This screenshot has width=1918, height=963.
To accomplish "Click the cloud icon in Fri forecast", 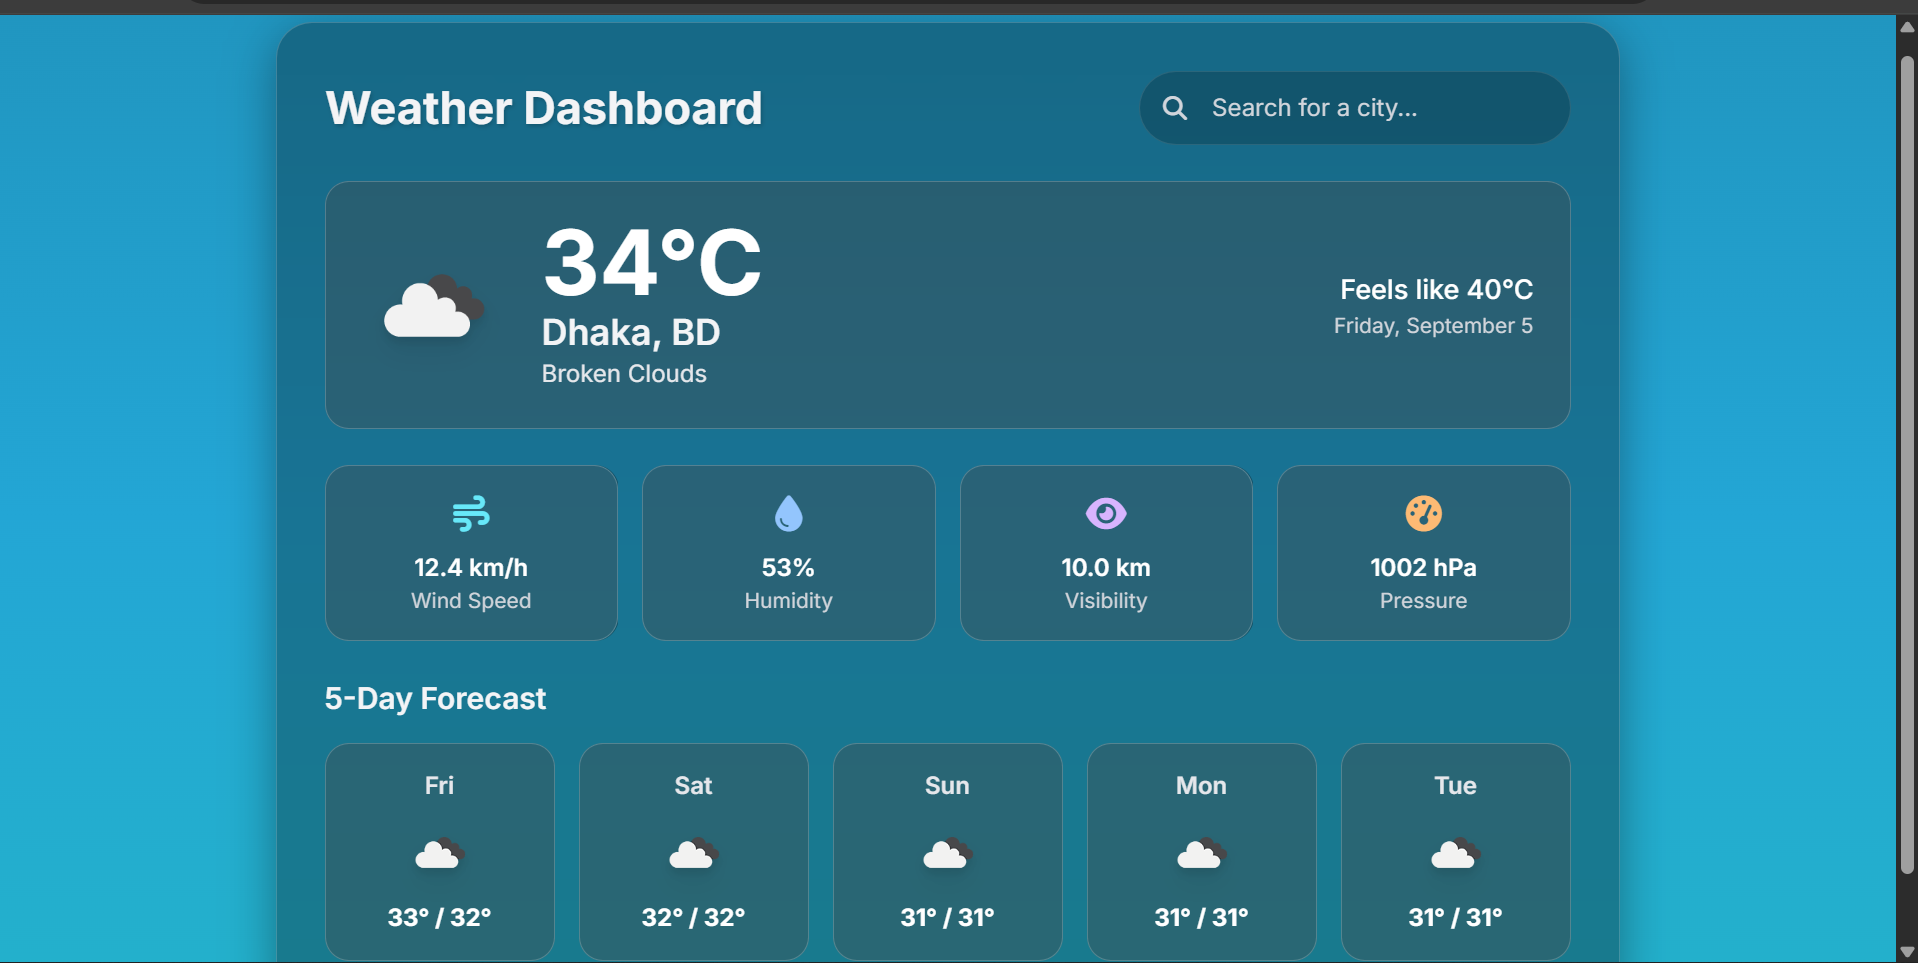I will (440, 854).
